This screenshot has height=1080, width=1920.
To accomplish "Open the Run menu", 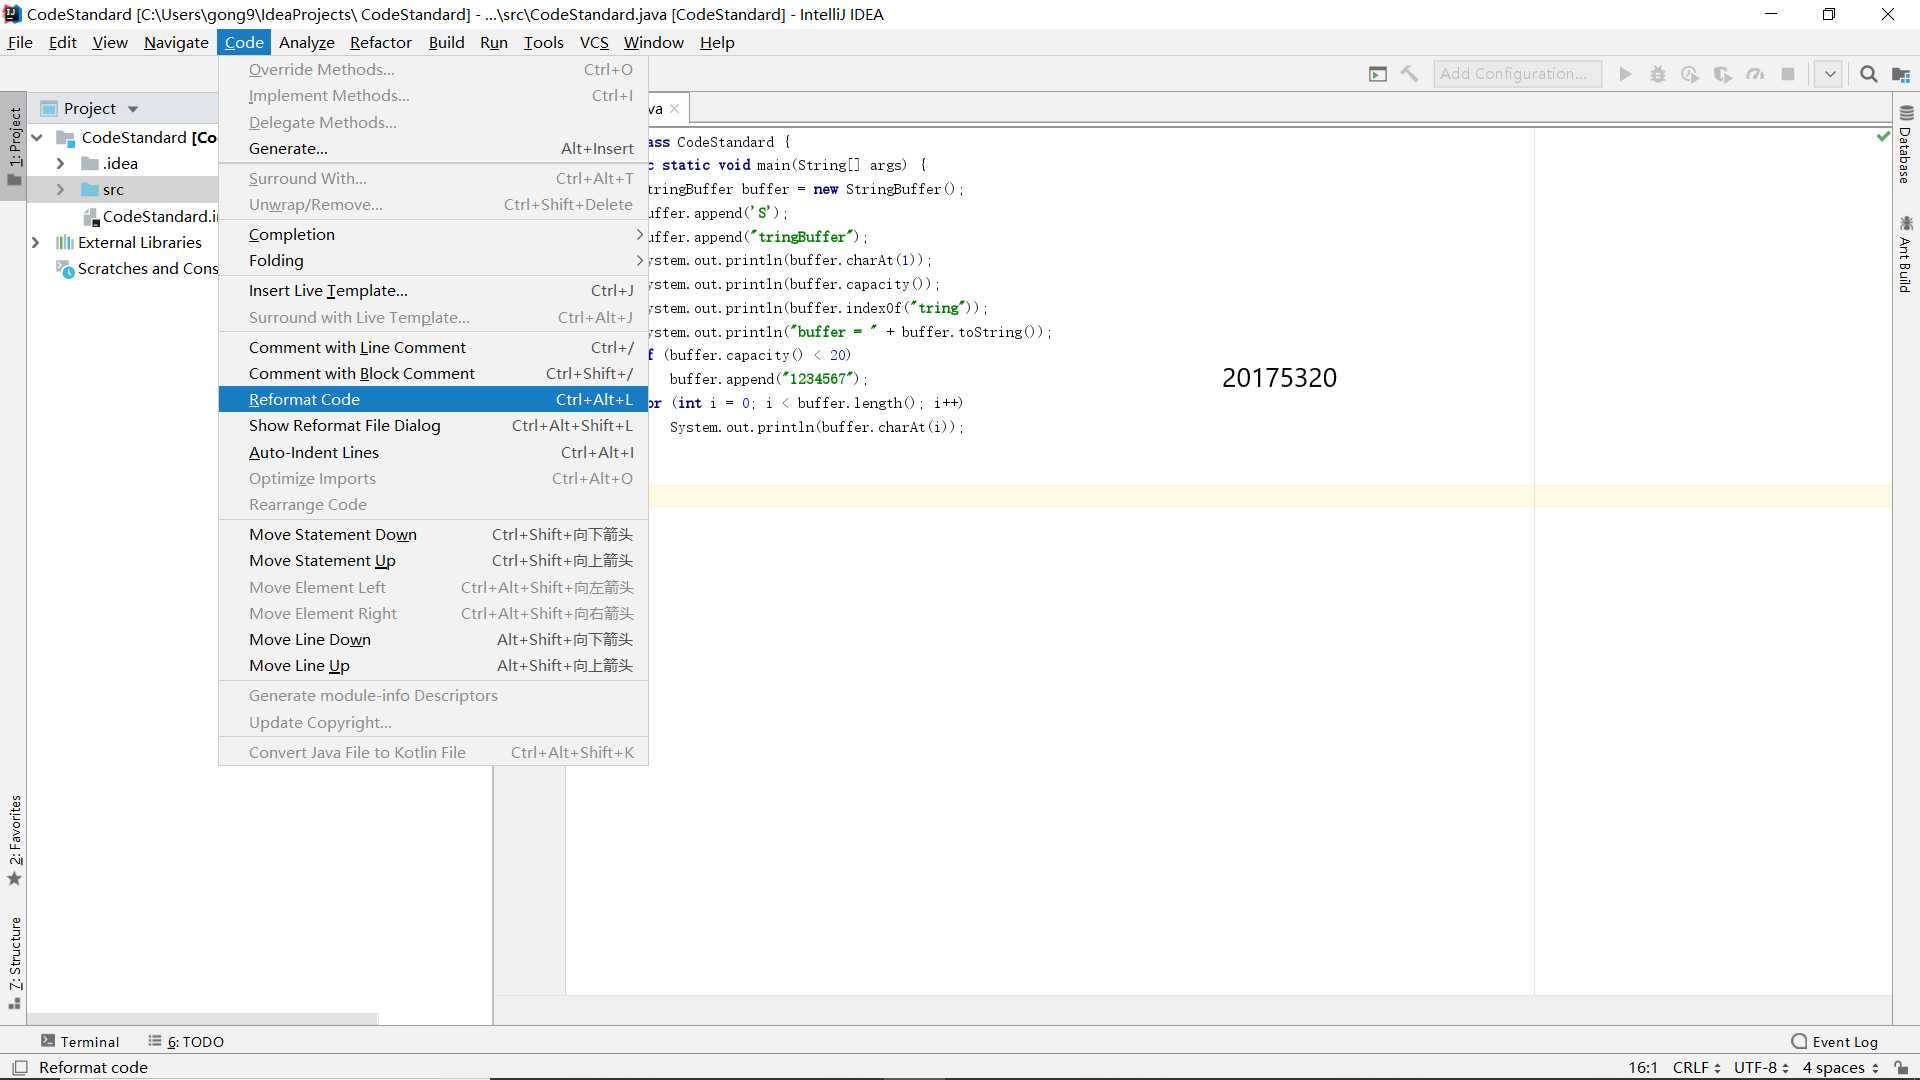I will click(x=494, y=42).
